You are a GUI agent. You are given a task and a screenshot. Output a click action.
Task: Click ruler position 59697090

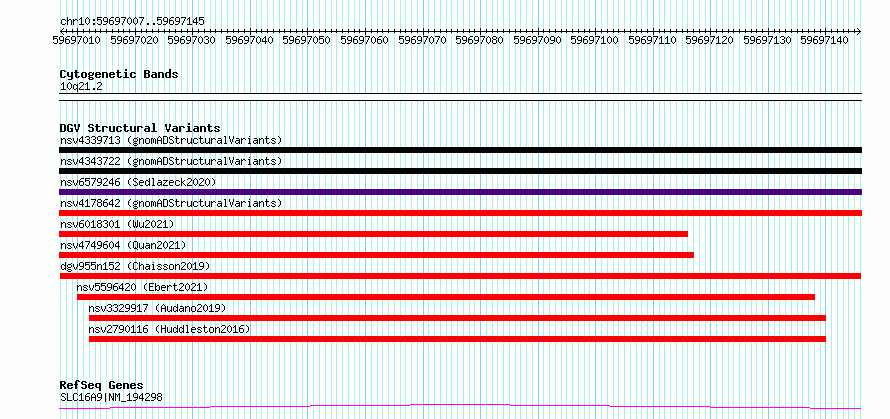click(538, 40)
